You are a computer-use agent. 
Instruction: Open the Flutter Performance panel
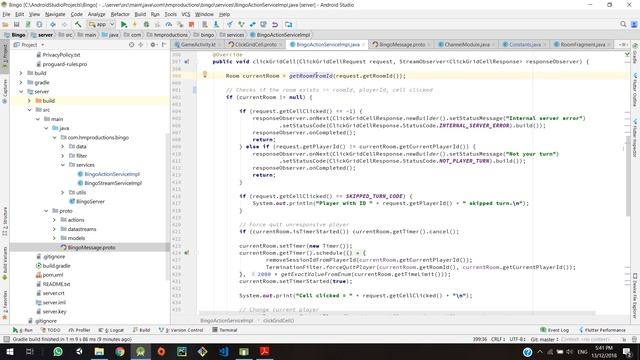(602, 330)
